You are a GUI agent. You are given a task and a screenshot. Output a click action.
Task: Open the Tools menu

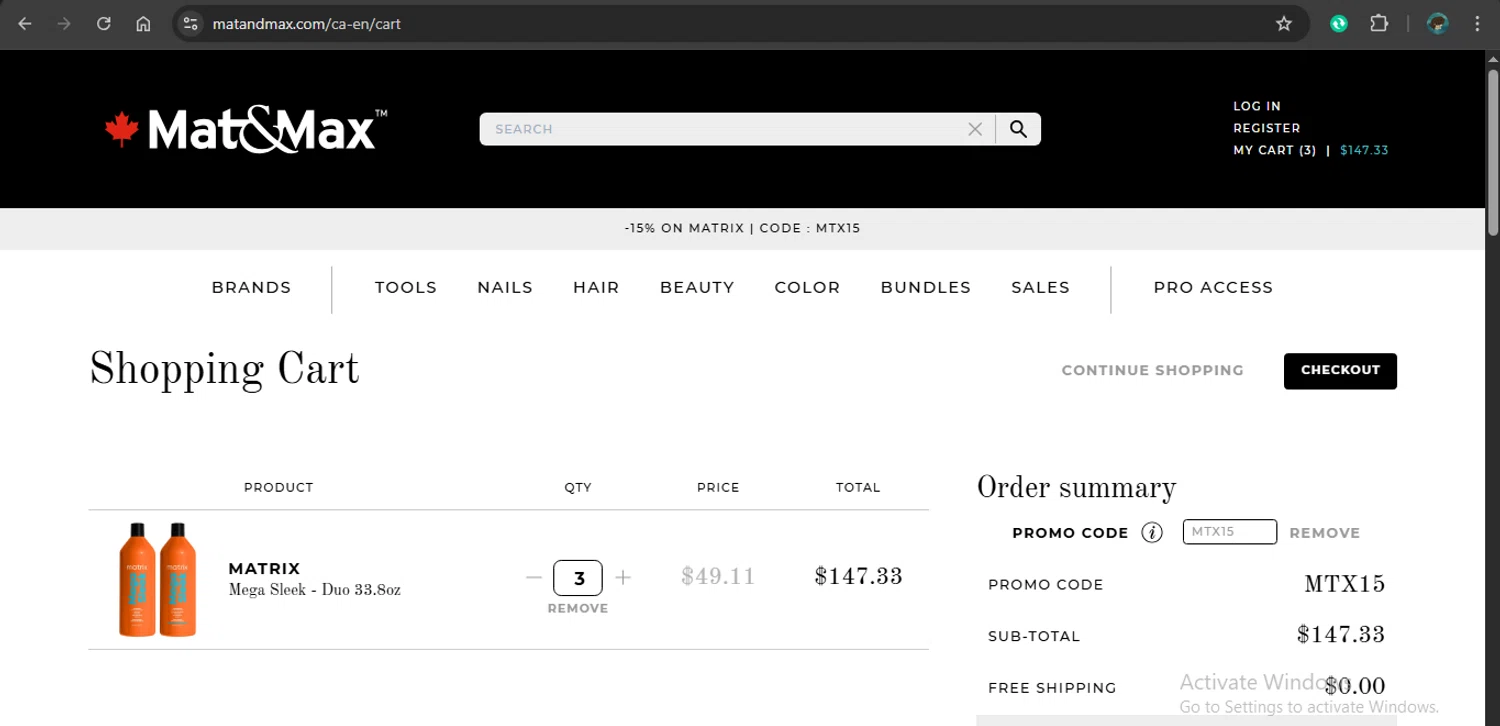click(406, 288)
